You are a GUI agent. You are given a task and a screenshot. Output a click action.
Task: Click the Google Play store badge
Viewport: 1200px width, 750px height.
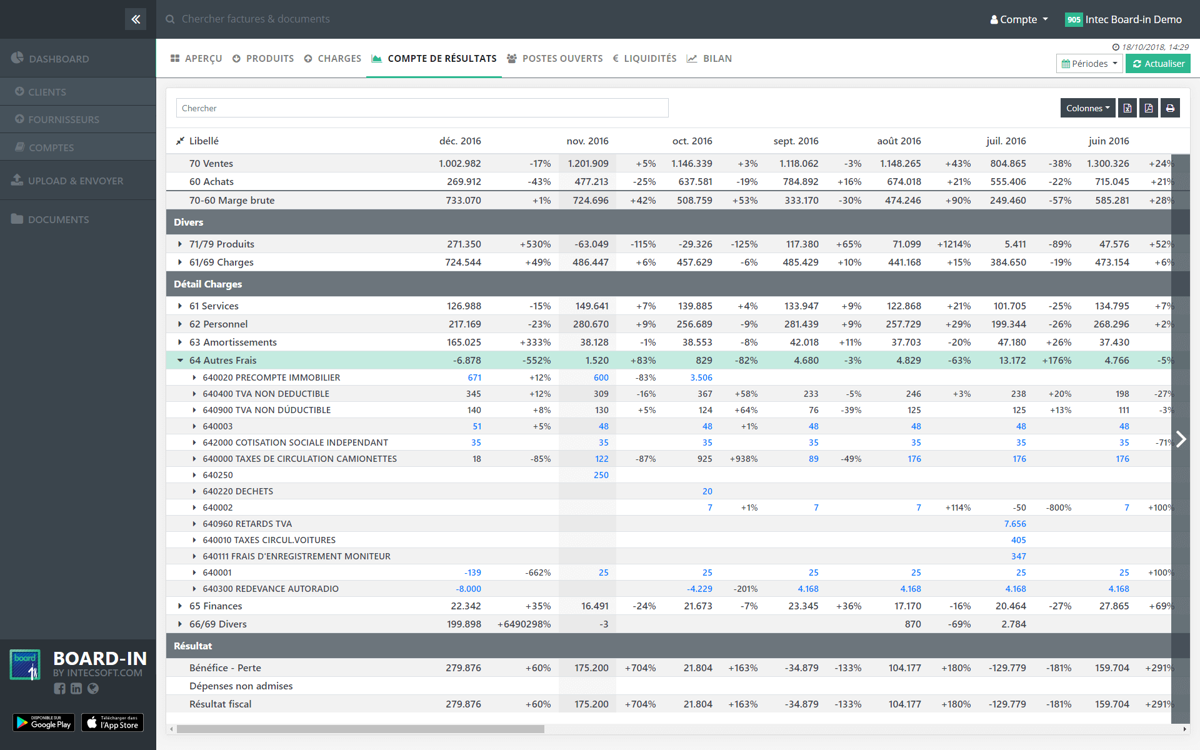(x=43, y=722)
